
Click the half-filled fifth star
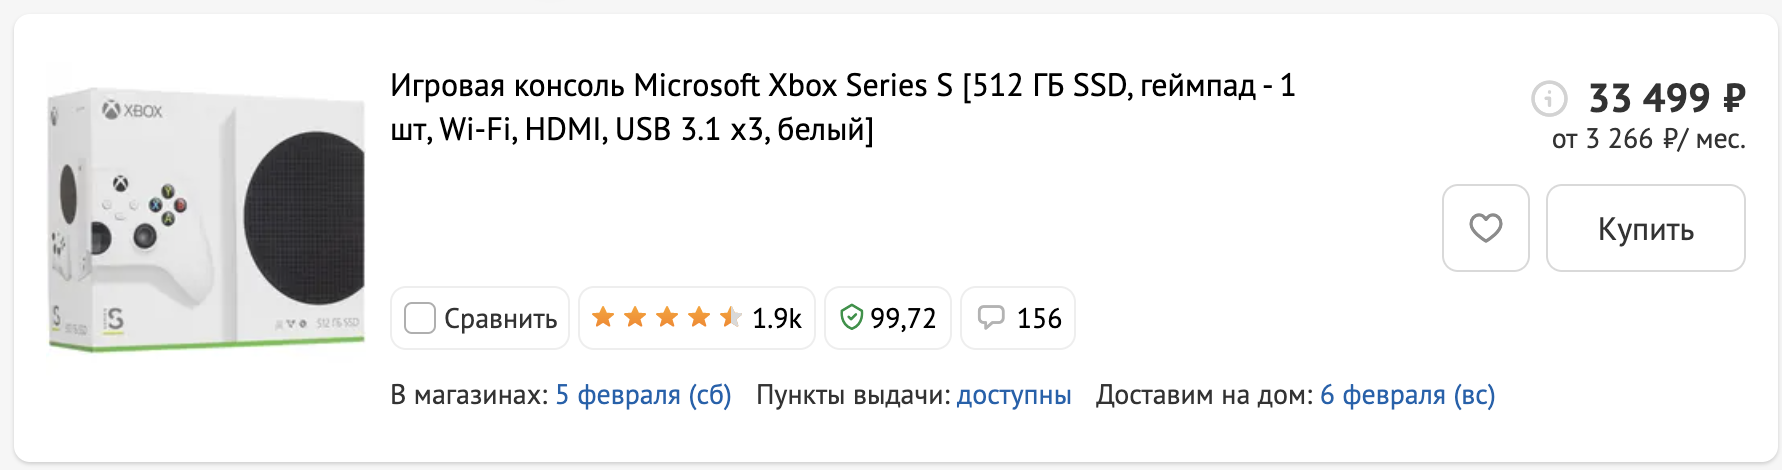coord(730,318)
